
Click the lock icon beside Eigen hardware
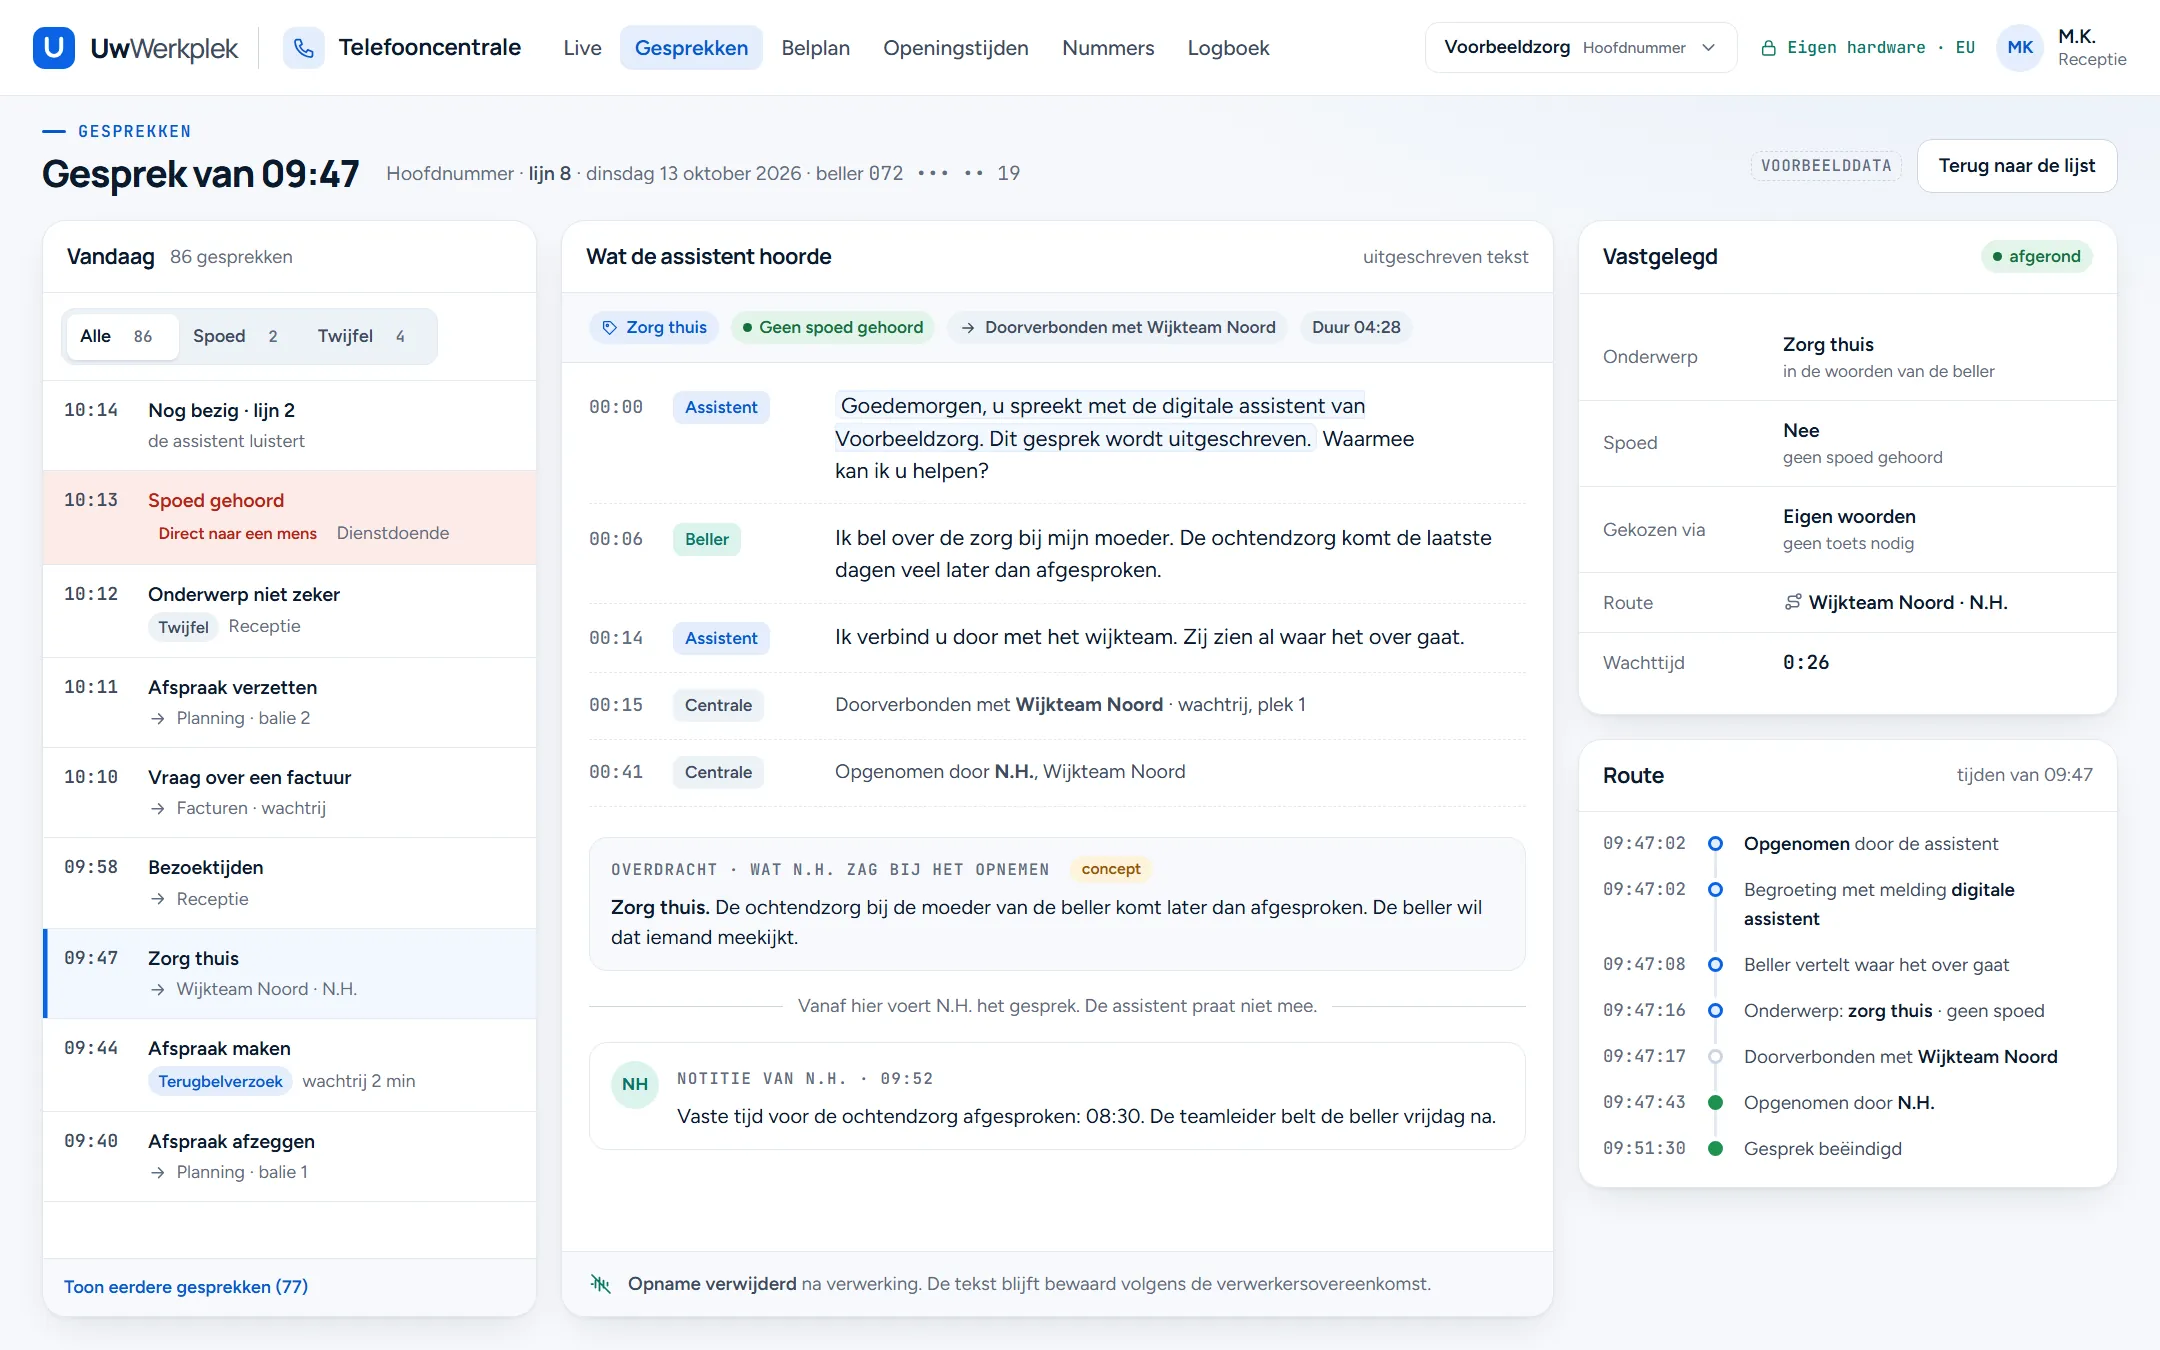click(x=1768, y=48)
